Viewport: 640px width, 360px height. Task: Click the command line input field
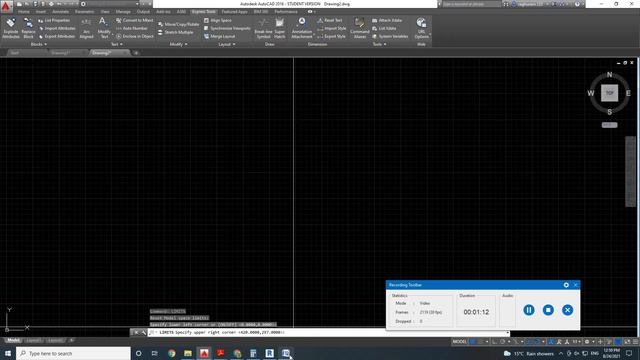pyautogui.click(x=329, y=333)
